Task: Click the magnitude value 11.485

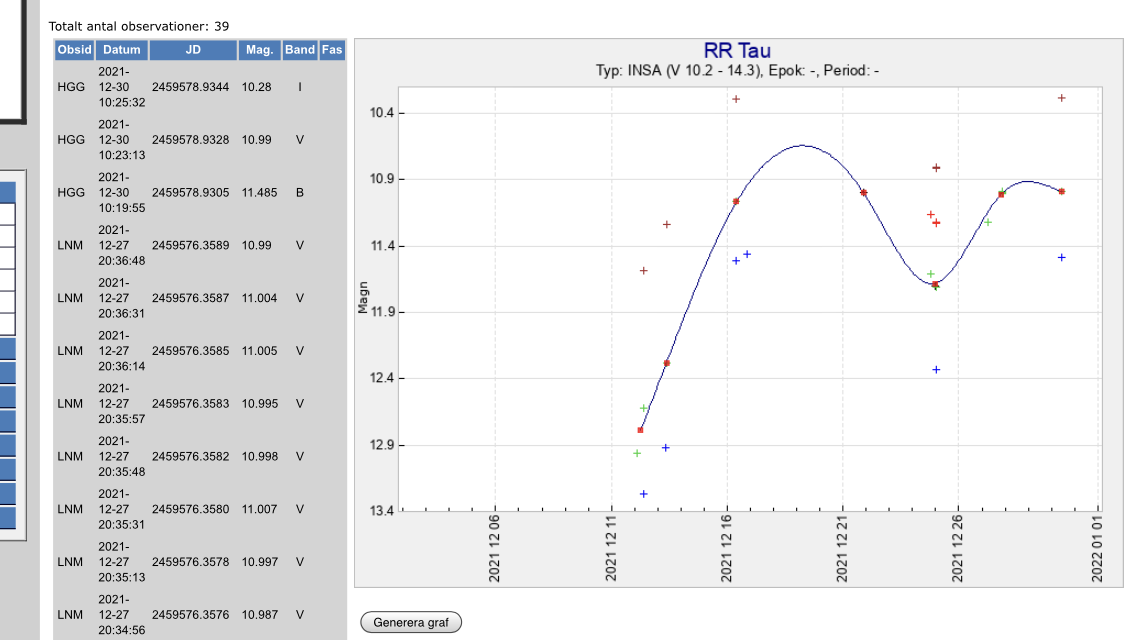Action: point(259,192)
